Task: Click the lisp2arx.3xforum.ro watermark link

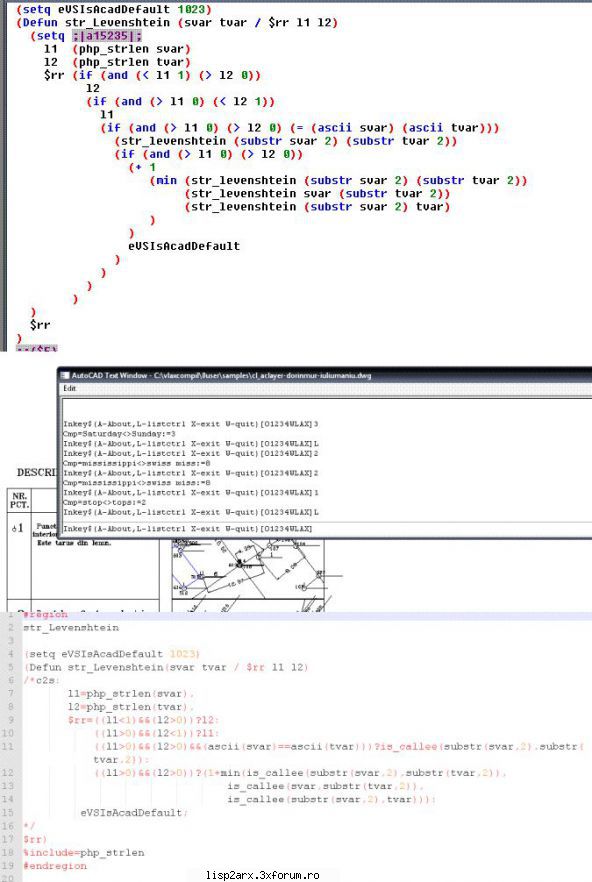Action: pyautogui.click(x=263, y=875)
